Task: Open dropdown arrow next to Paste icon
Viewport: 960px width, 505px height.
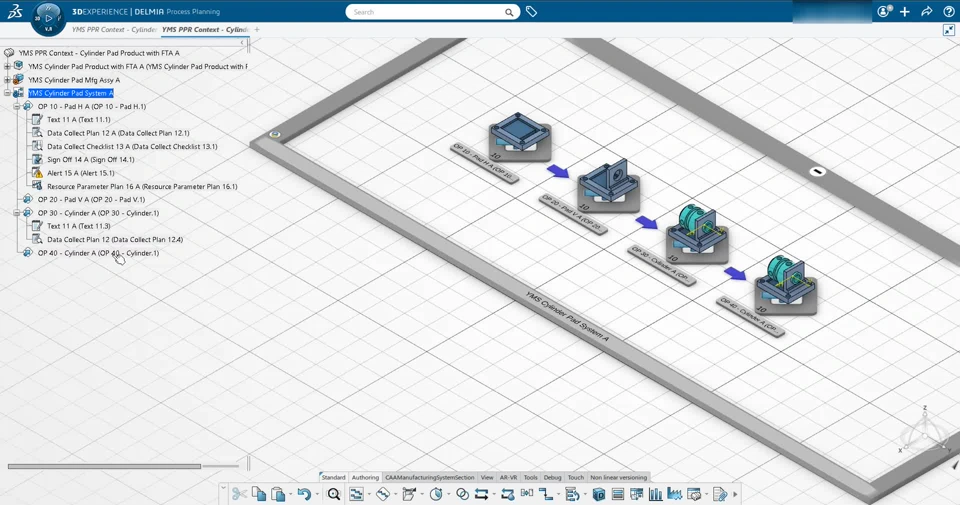Action: (x=290, y=494)
